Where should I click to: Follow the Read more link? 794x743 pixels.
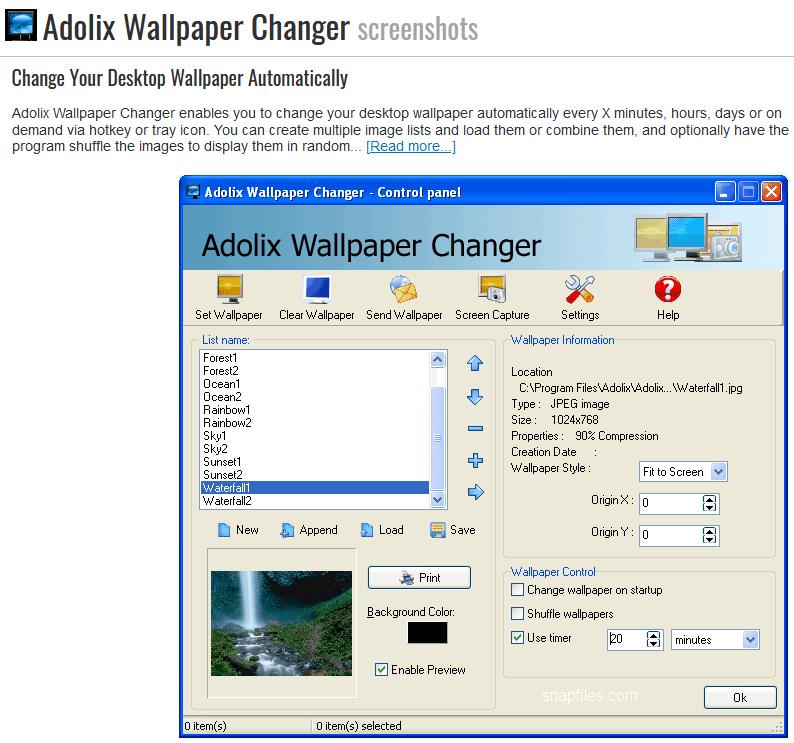(x=411, y=146)
